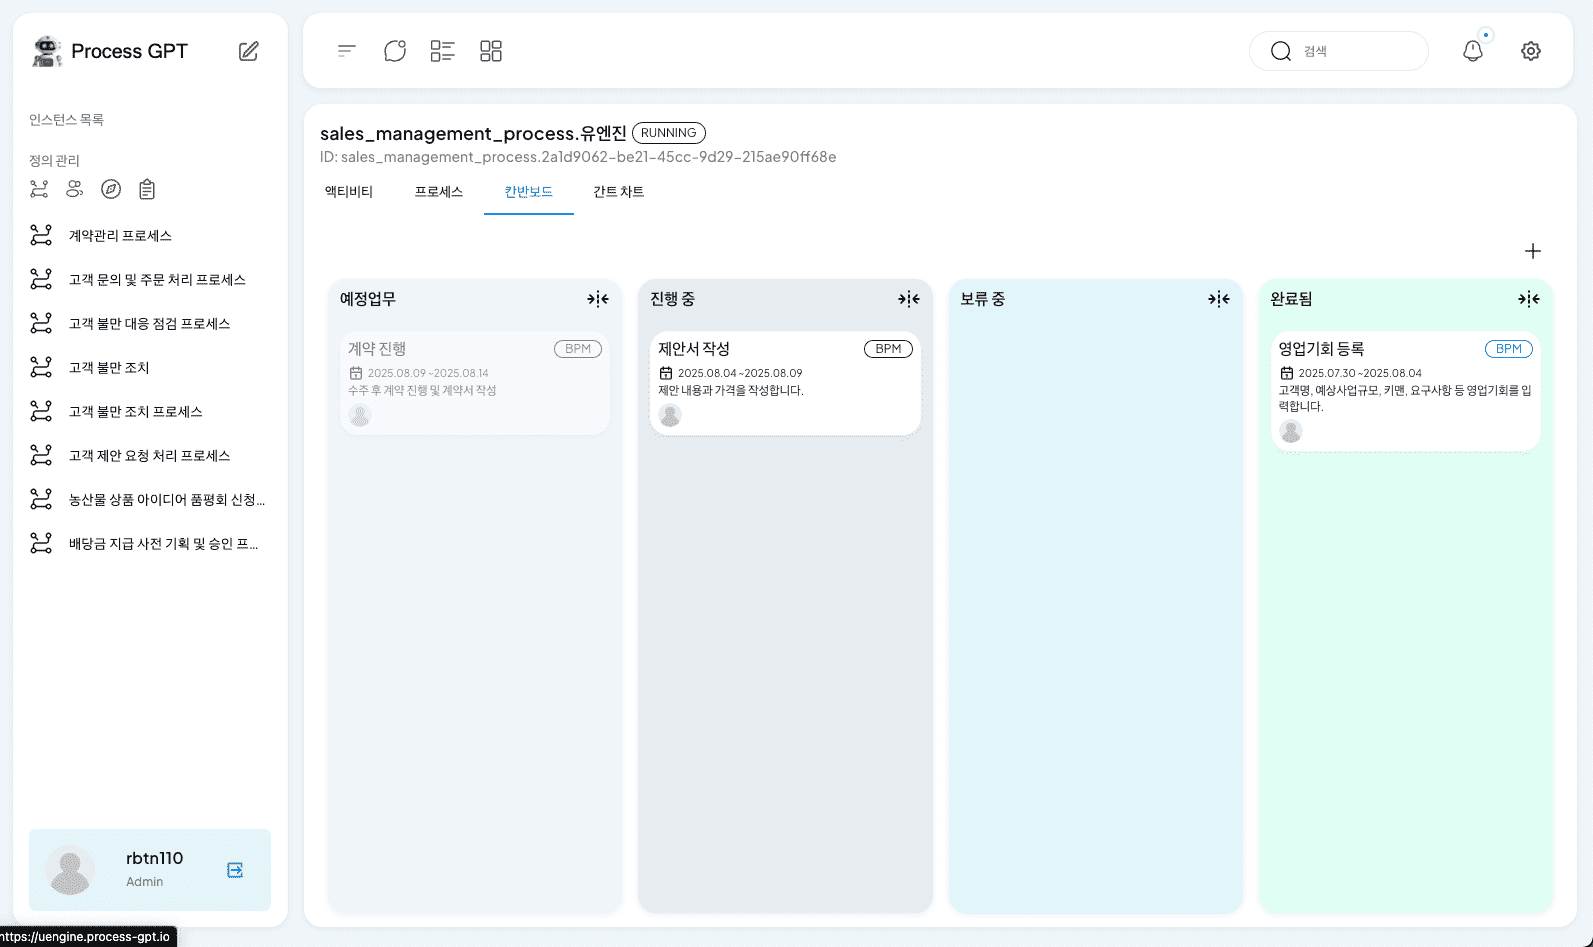Viewport: 1593px width, 947px height.
Task: Collapse the 예정업무 column
Action: tap(598, 299)
